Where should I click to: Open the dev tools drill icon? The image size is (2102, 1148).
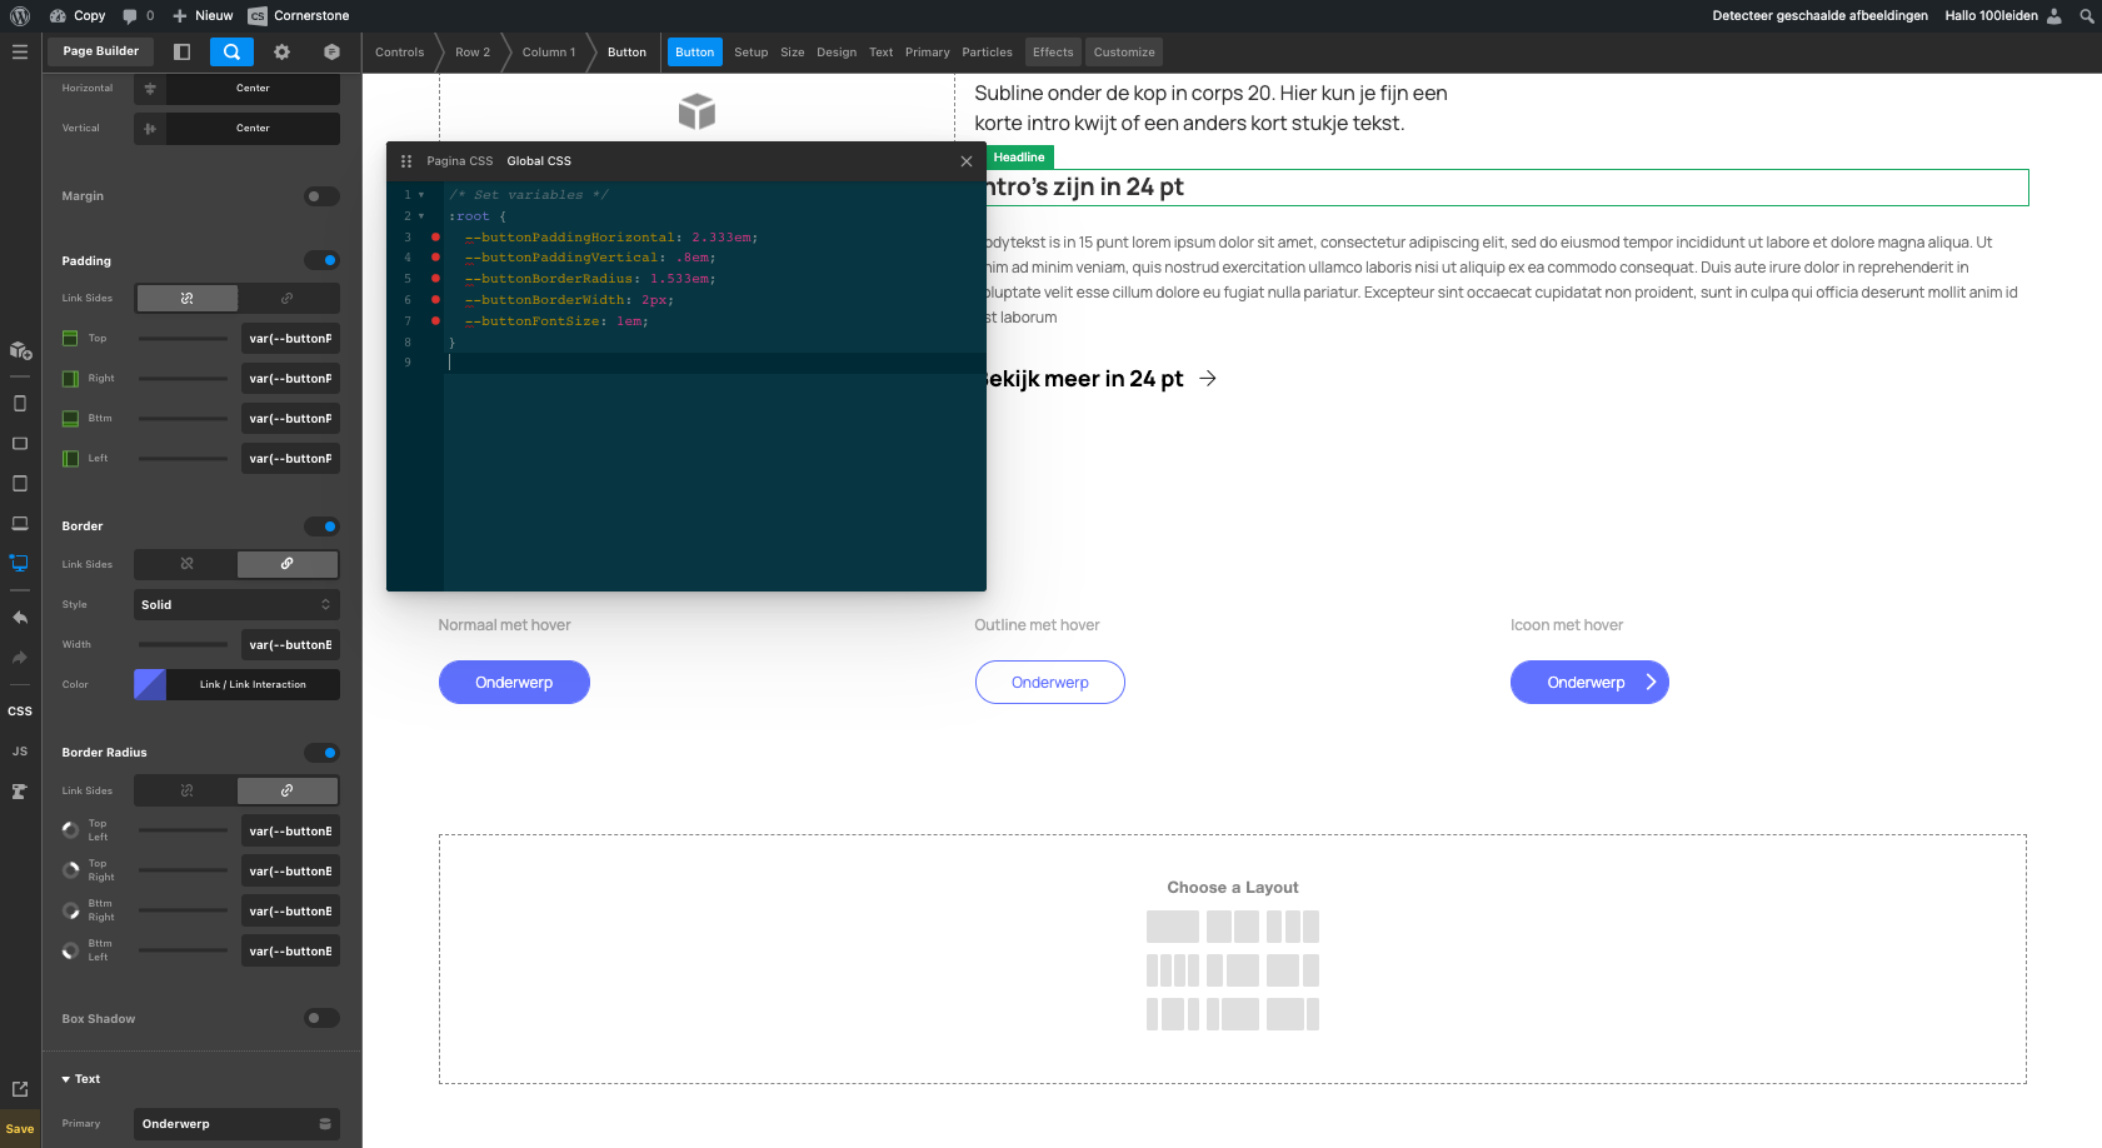coord(19,791)
